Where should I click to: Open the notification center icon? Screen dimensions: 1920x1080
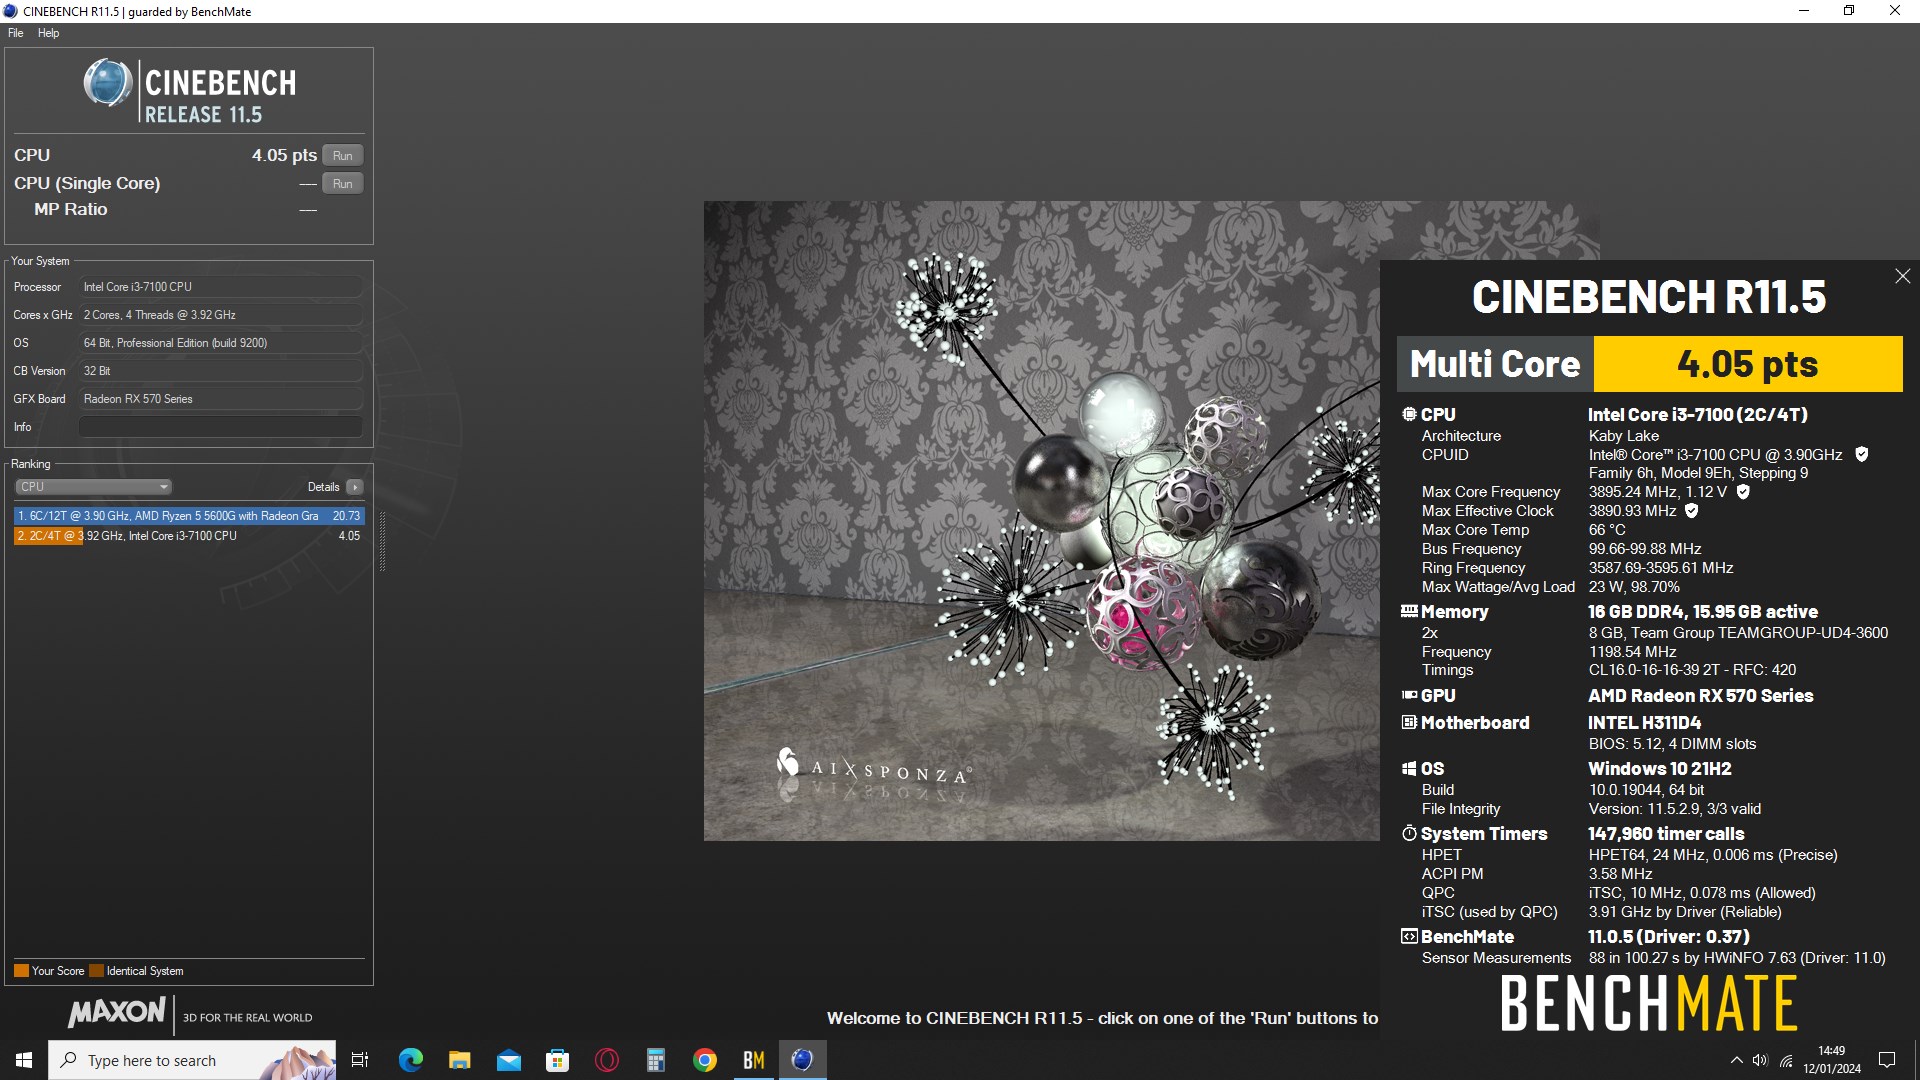pyautogui.click(x=1887, y=1060)
